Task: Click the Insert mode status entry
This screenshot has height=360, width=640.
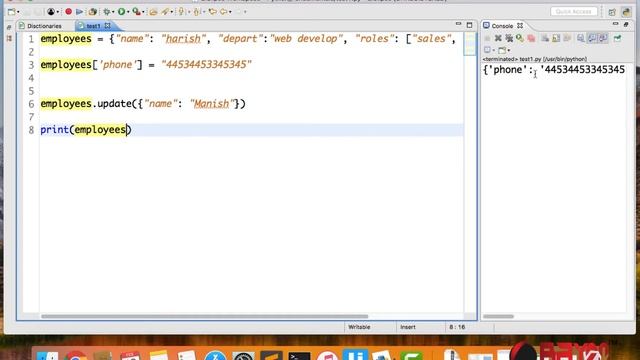Action: pos(408,327)
